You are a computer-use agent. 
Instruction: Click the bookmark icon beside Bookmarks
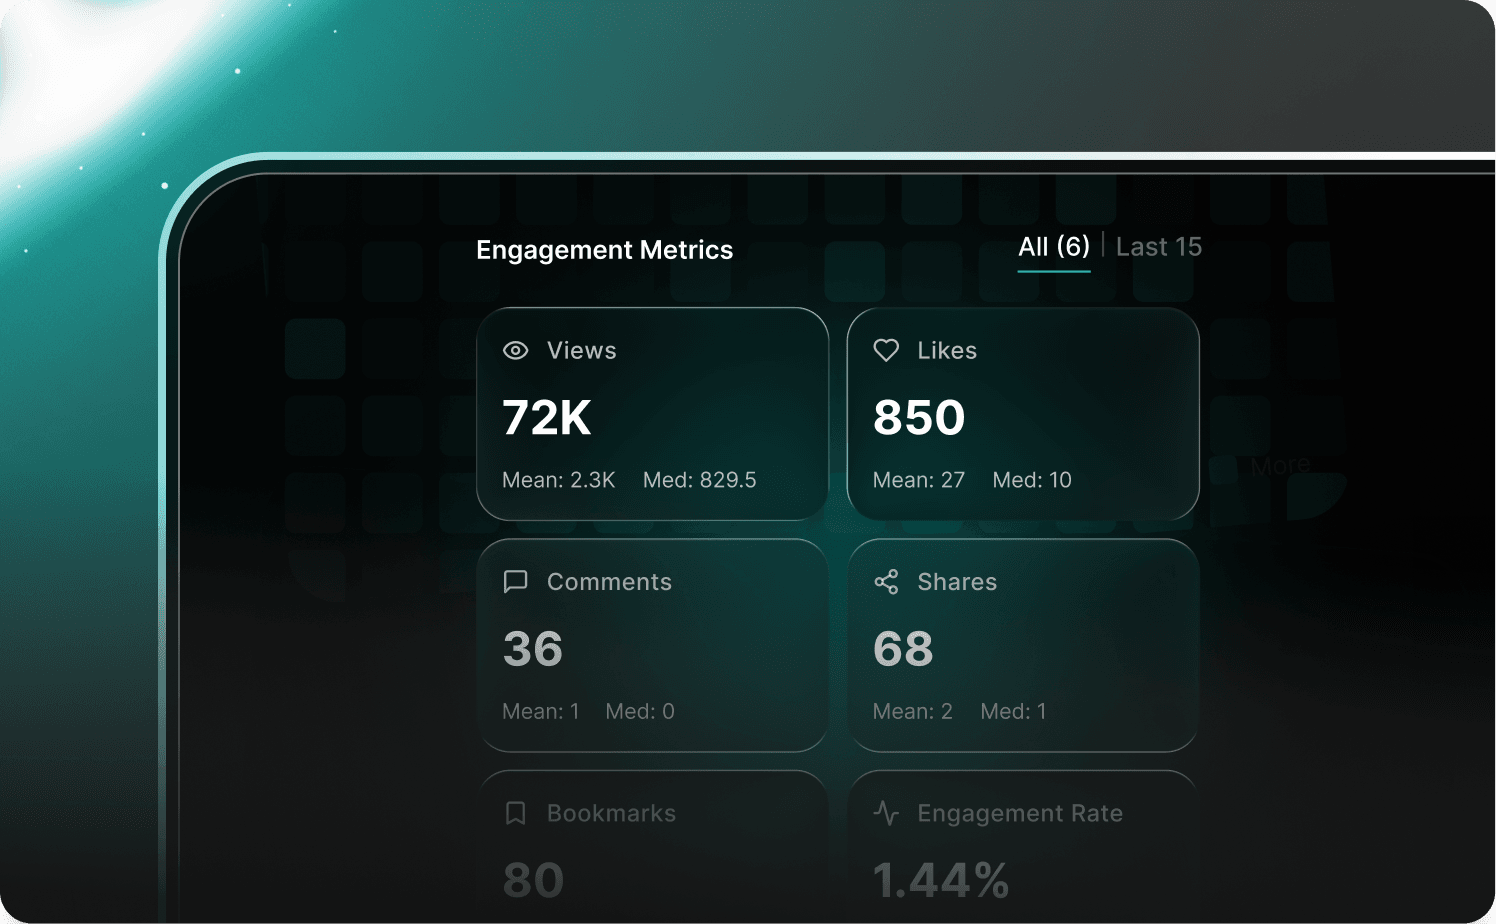point(515,813)
